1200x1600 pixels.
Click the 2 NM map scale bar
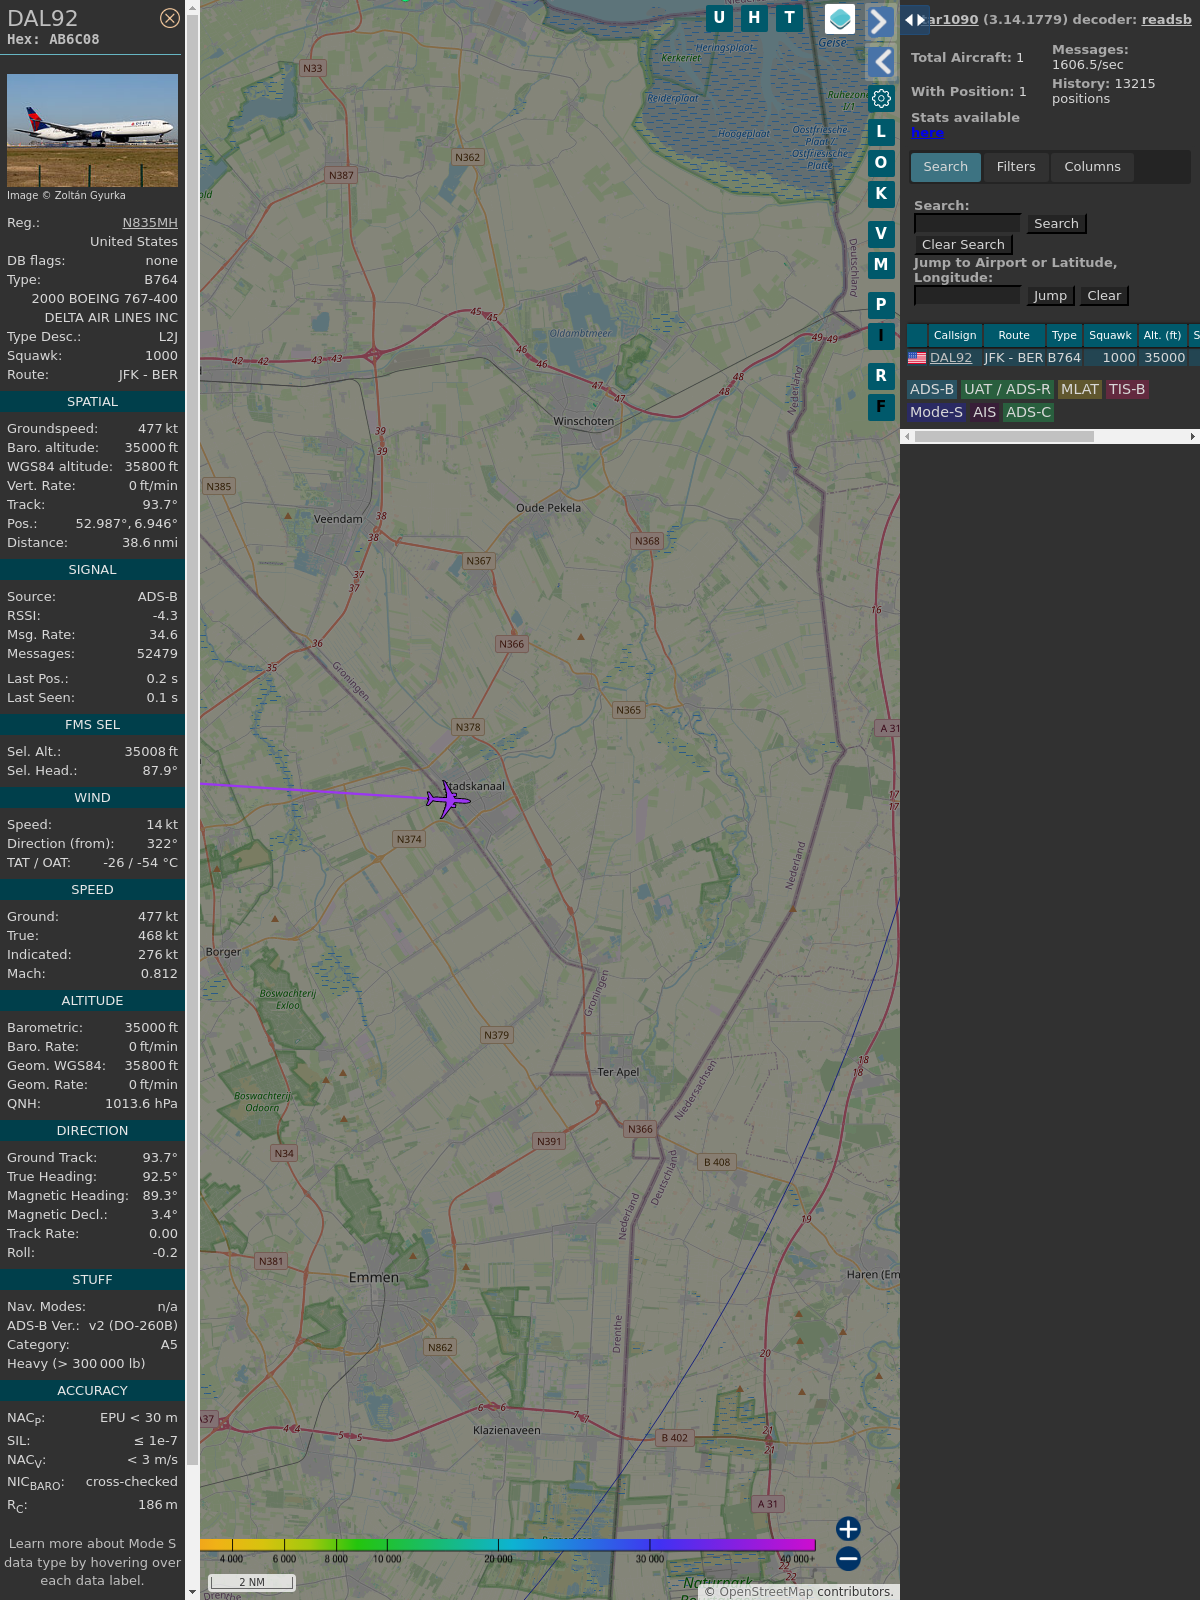tap(252, 1582)
